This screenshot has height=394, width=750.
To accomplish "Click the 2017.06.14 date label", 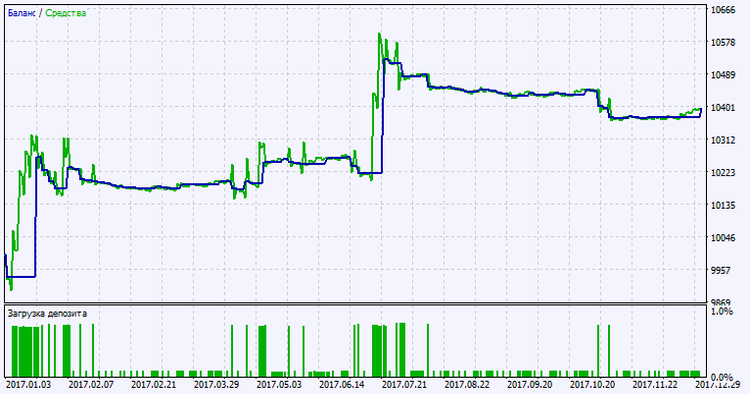I will 342,384.
